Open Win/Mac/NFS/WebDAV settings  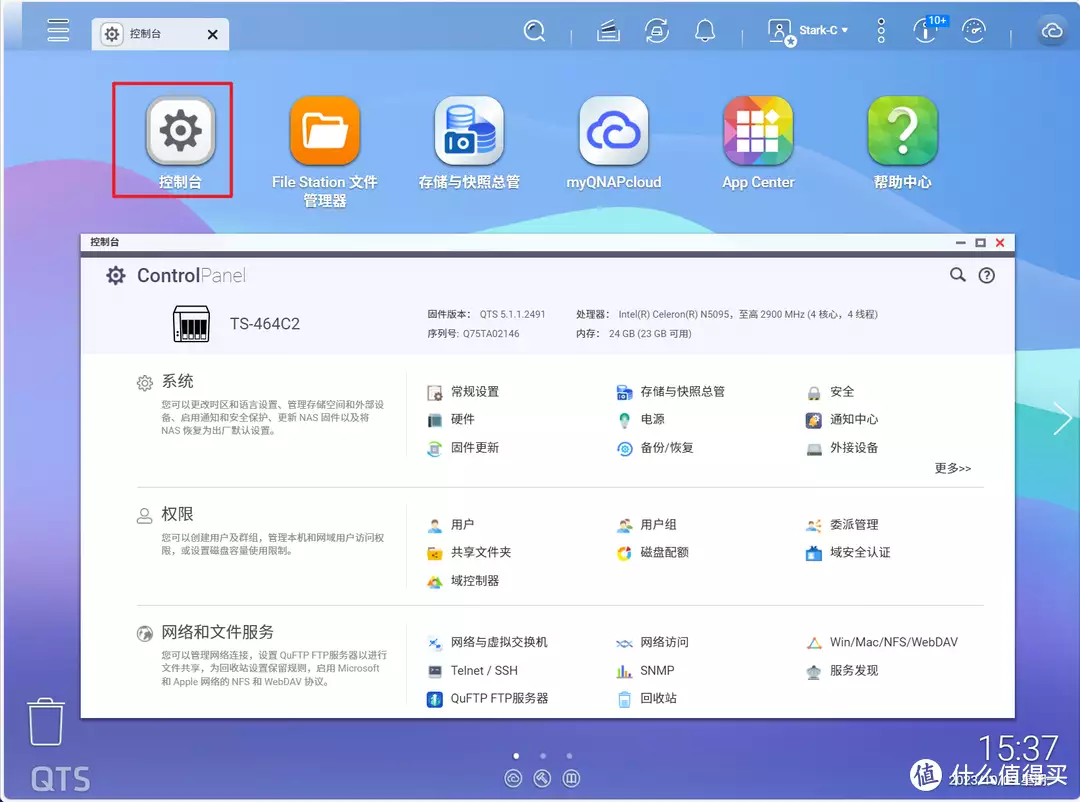882,642
